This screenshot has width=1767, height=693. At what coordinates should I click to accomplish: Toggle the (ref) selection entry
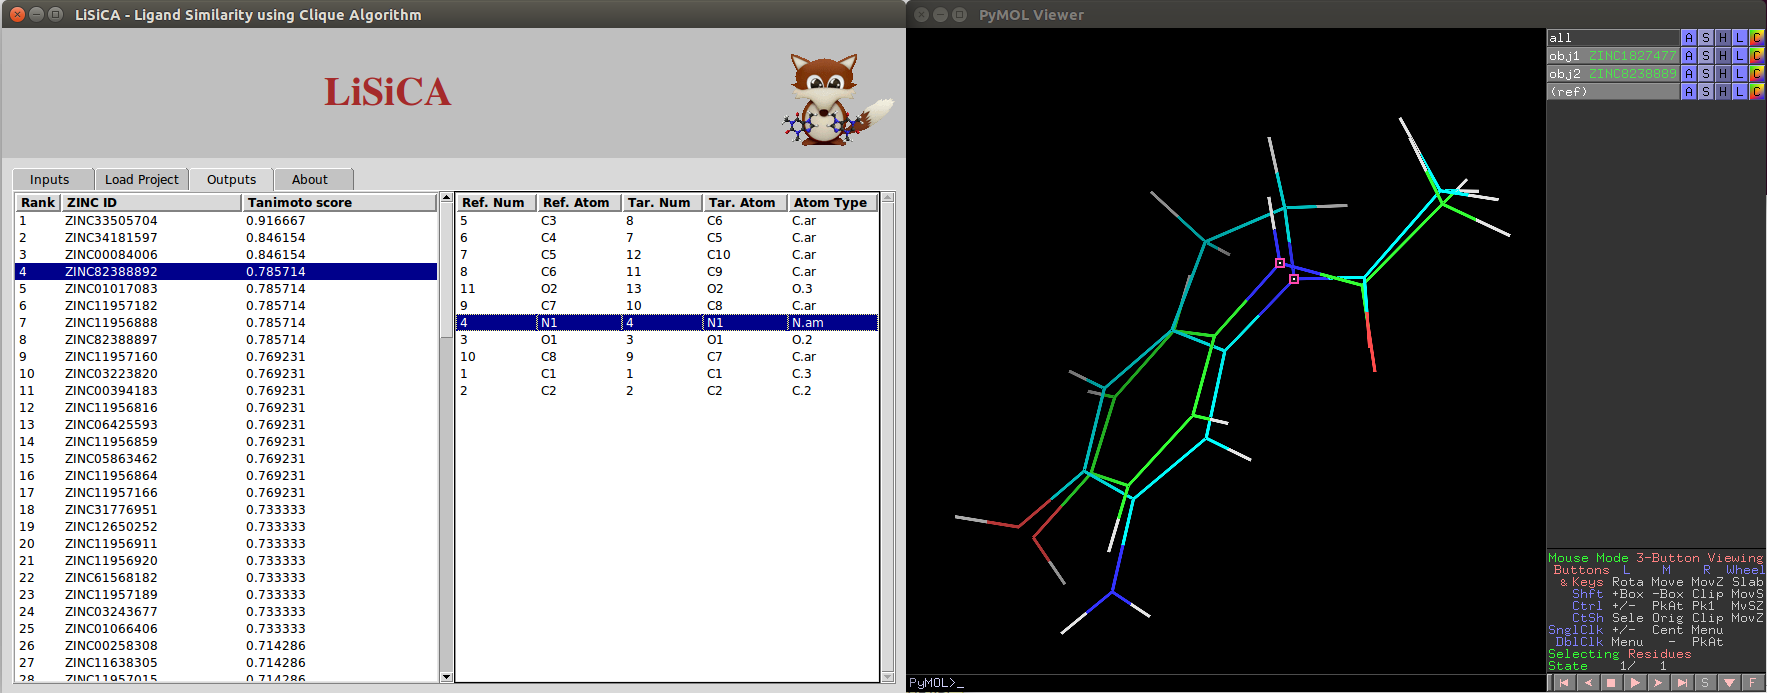(x=1612, y=92)
